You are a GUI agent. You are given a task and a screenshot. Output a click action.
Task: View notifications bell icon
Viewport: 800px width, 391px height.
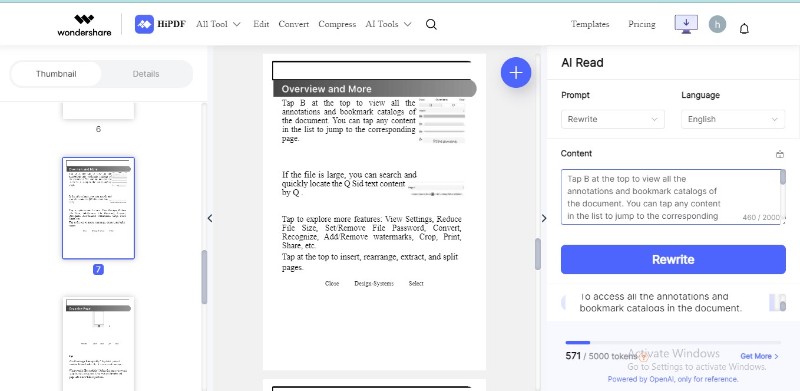[x=744, y=29]
